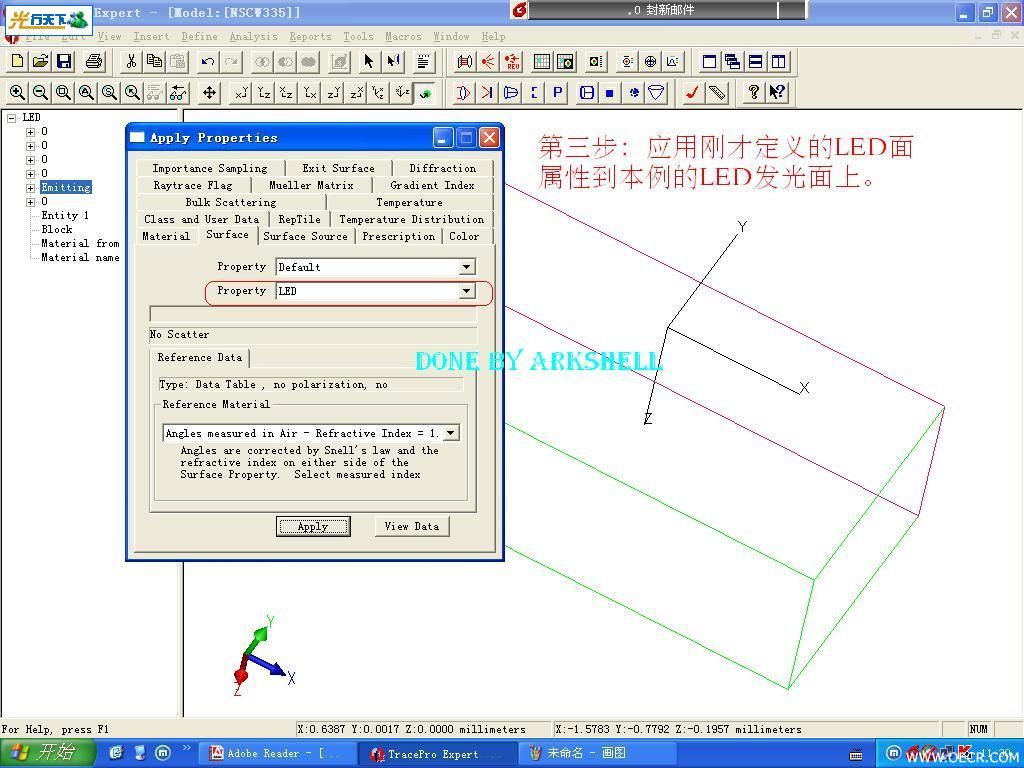Select Emitting item in model tree

click(x=66, y=188)
